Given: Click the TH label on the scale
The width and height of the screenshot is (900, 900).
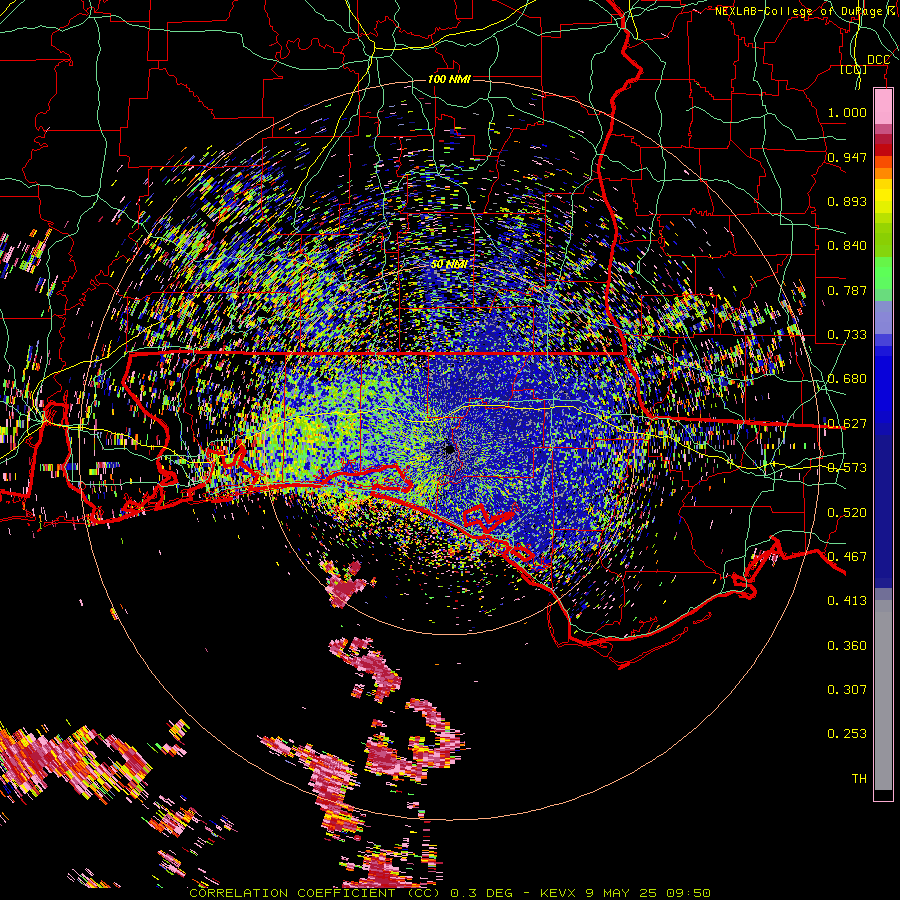Looking at the screenshot, I should coord(859,779).
